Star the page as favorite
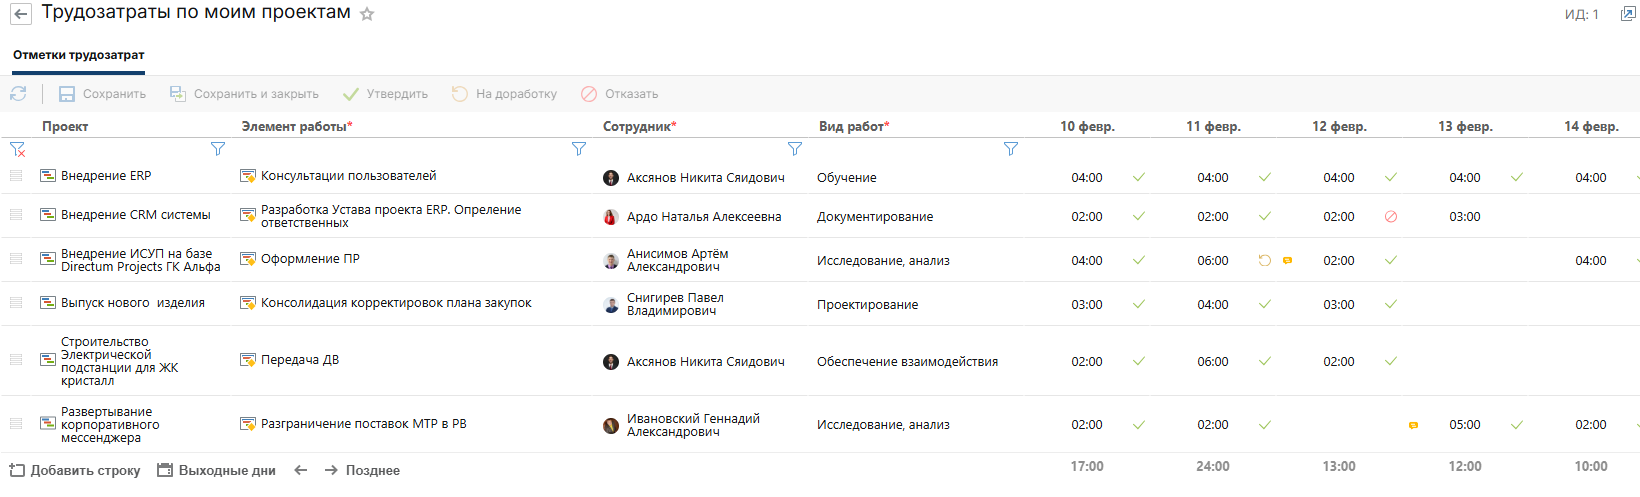This screenshot has height=497, width=1640. point(367,14)
